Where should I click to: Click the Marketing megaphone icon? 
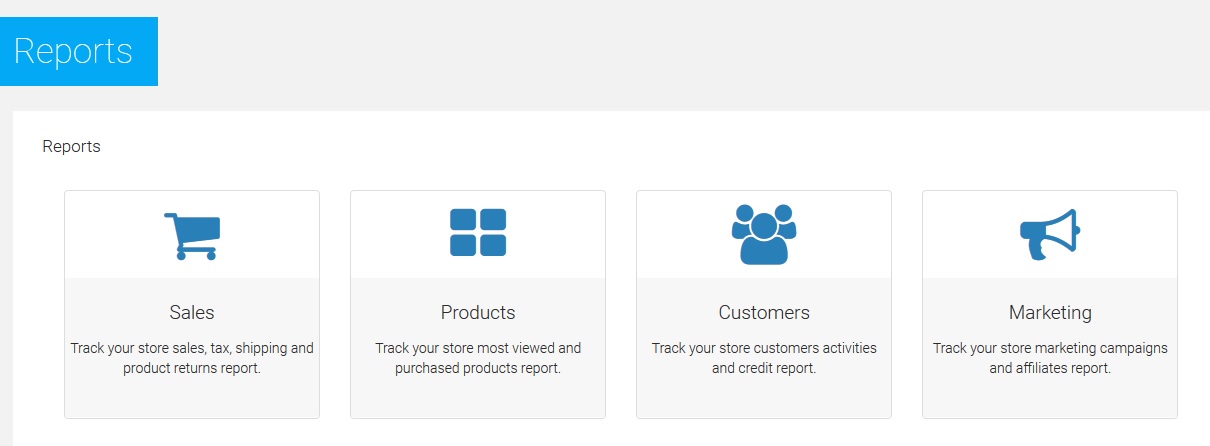(1050, 235)
